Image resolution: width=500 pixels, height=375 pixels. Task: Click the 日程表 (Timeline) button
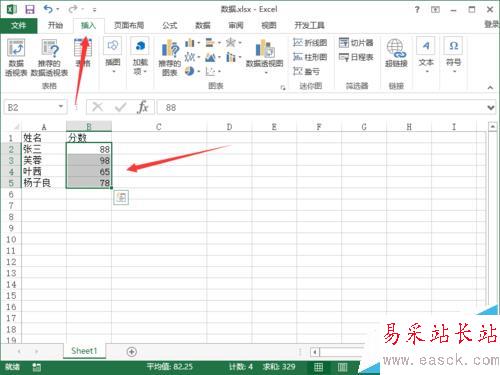point(356,57)
